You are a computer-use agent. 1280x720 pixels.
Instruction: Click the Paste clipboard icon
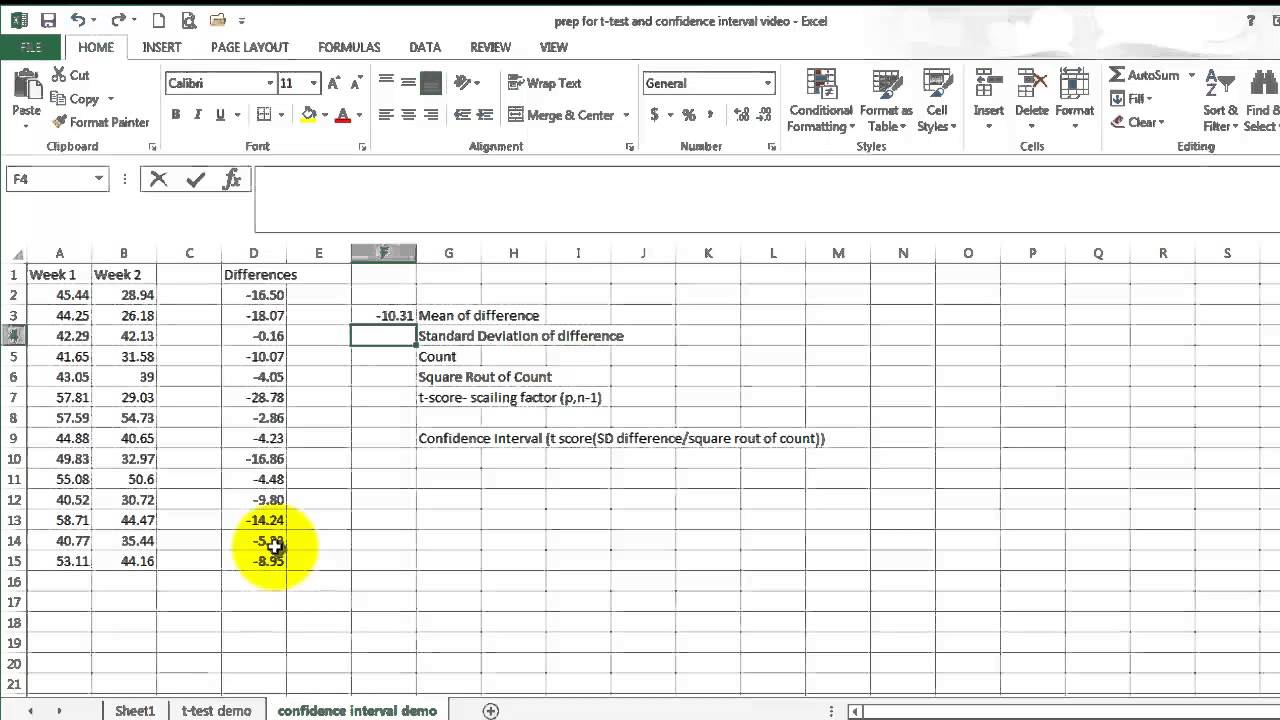(x=27, y=86)
